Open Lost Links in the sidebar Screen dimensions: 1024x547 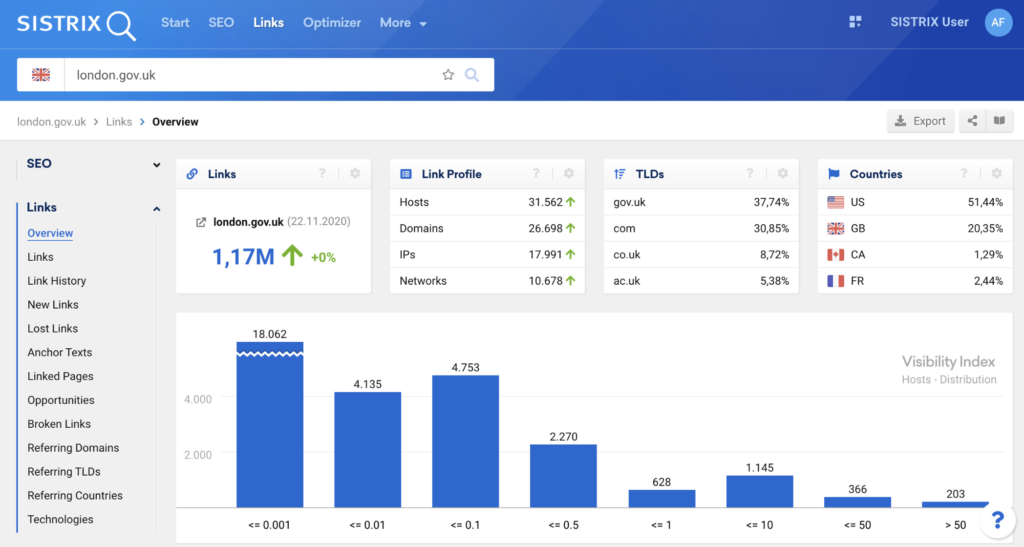pyautogui.click(x=52, y=328)
